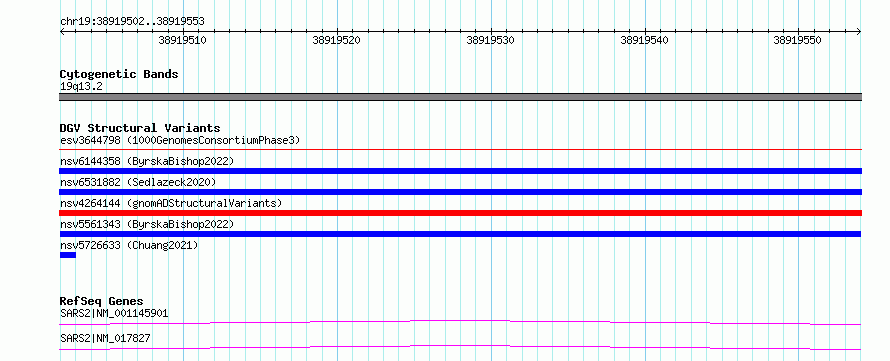Open variant nsv5726633 Chuang2021 label
This screenshot has width=890, height=361.
(x=129, y=245)
